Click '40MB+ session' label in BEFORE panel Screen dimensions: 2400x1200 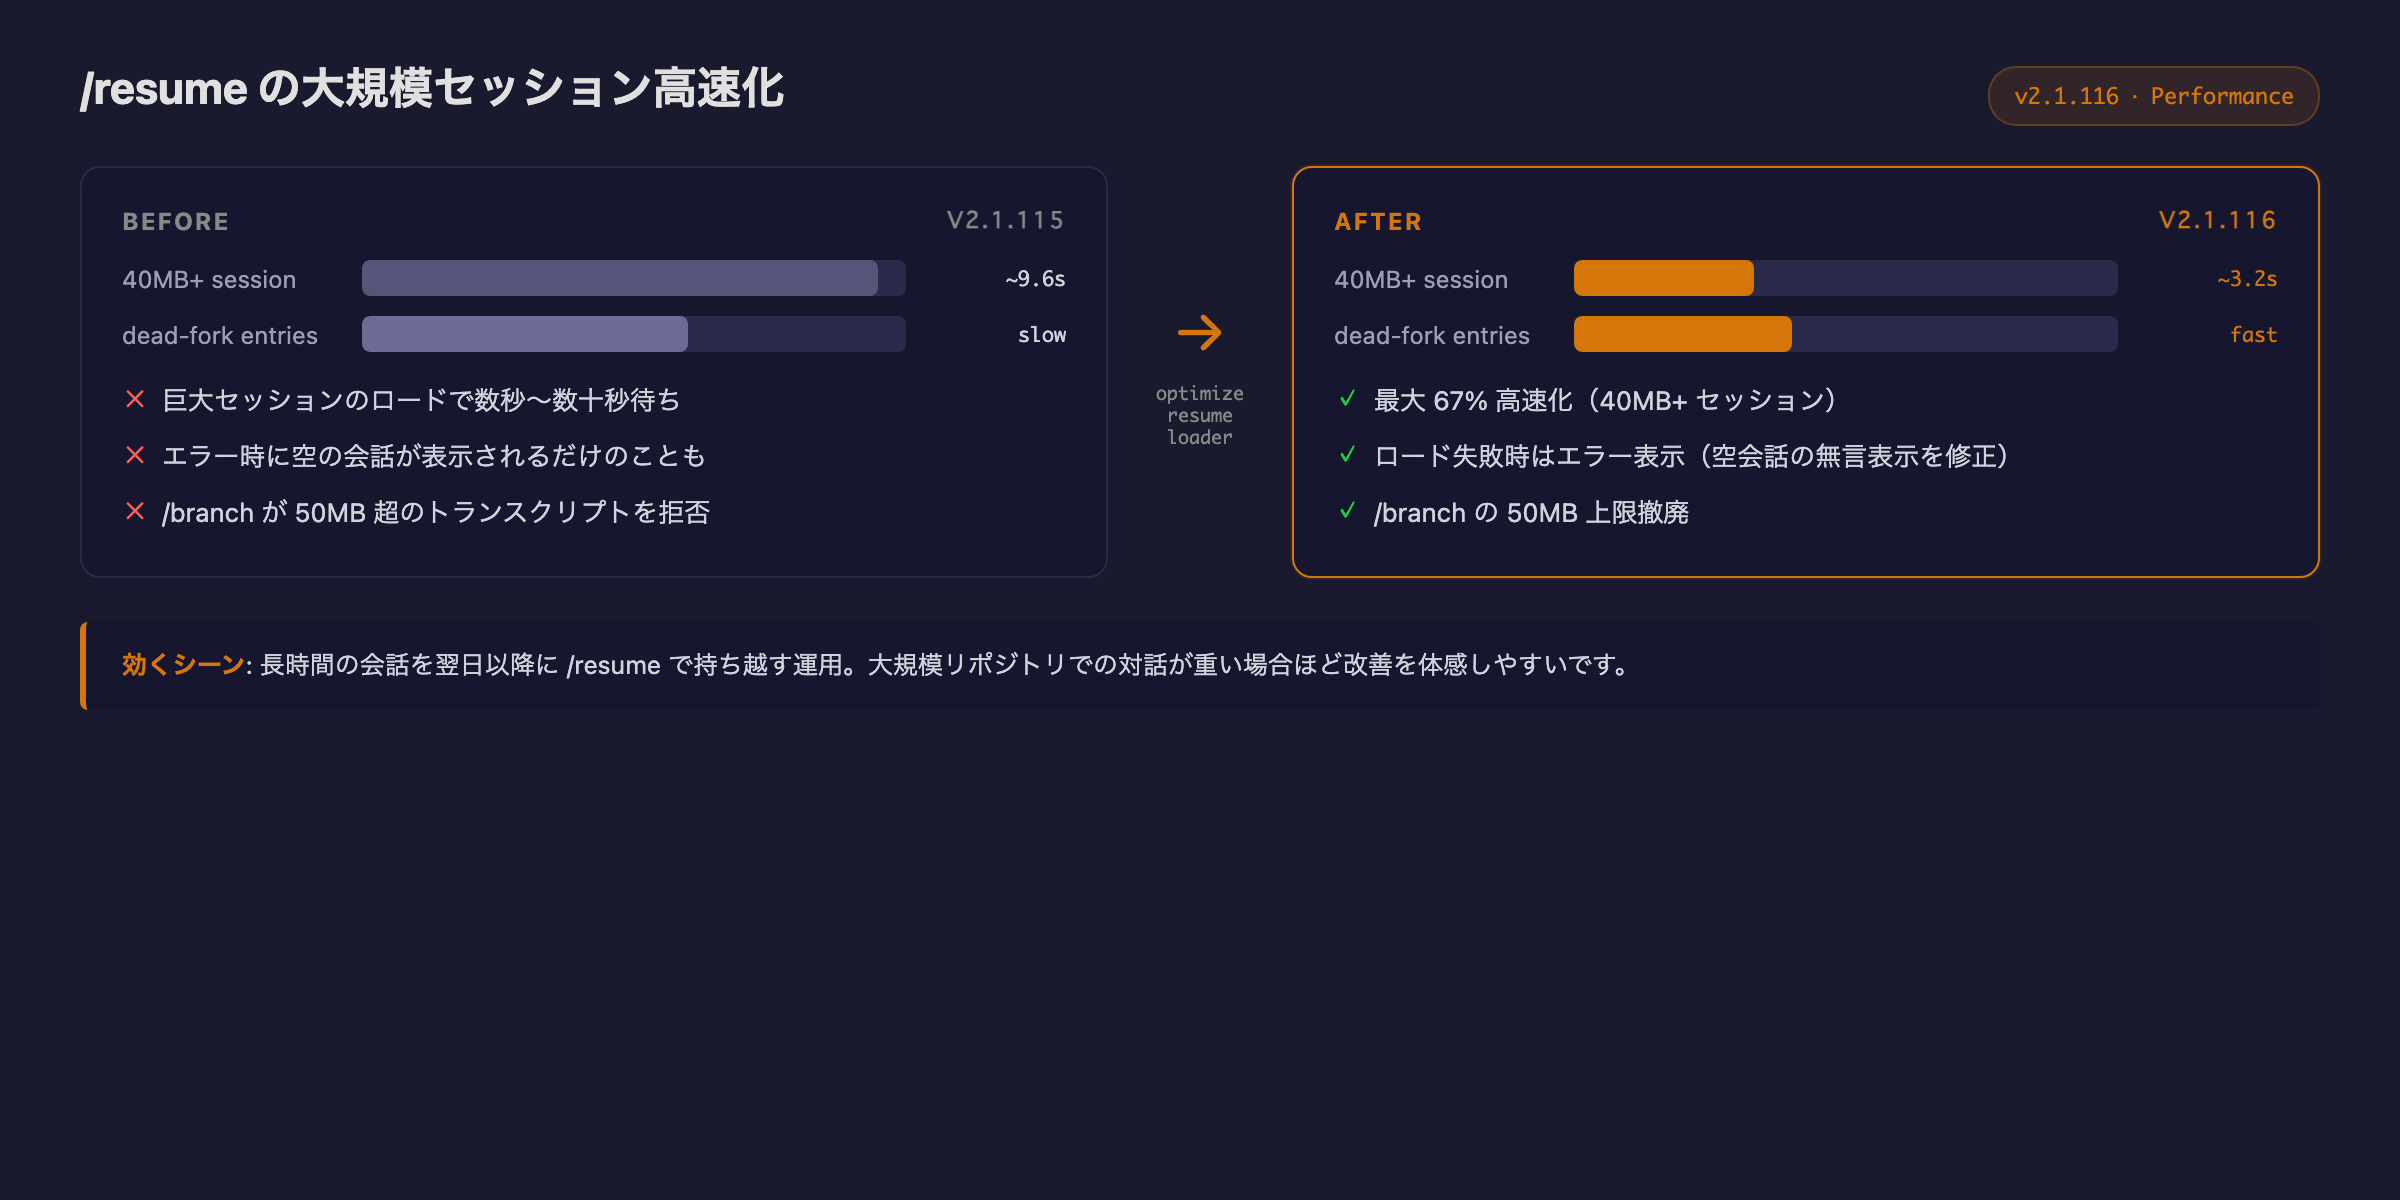pyautogui.click(x=209, y=279)
